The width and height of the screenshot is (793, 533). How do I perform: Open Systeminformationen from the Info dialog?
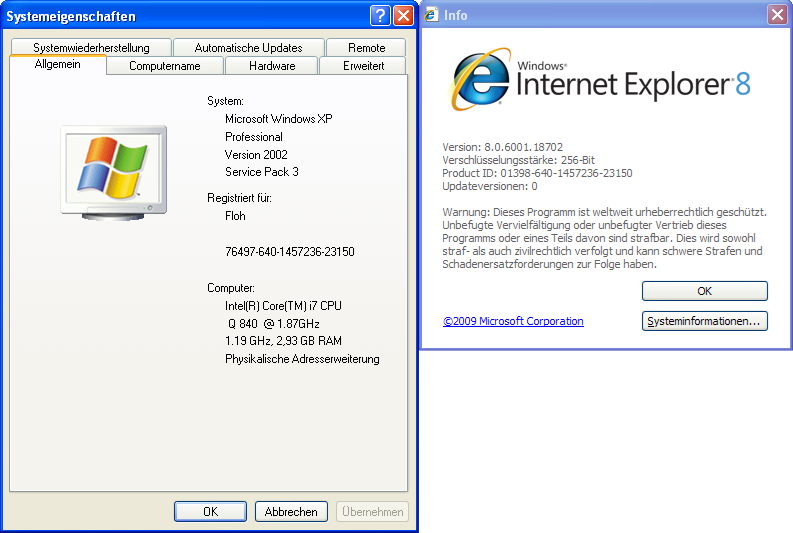coord(704,321)
